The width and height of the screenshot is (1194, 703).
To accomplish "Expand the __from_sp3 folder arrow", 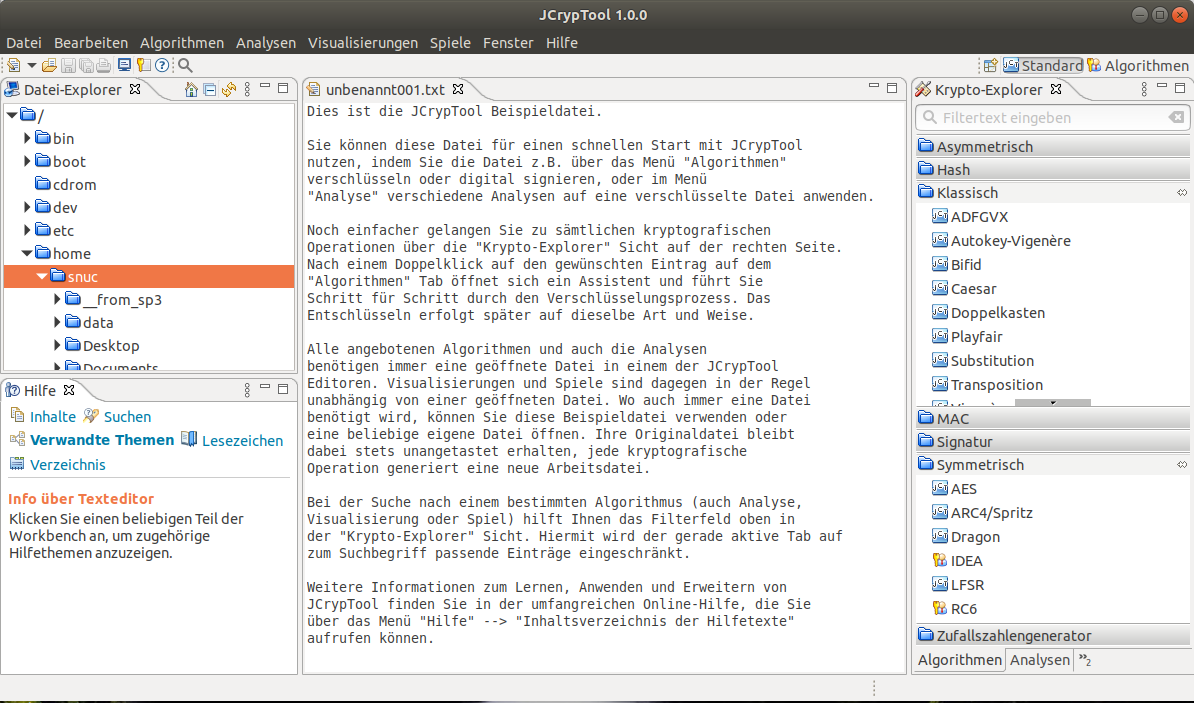I will tap(57, 299).
